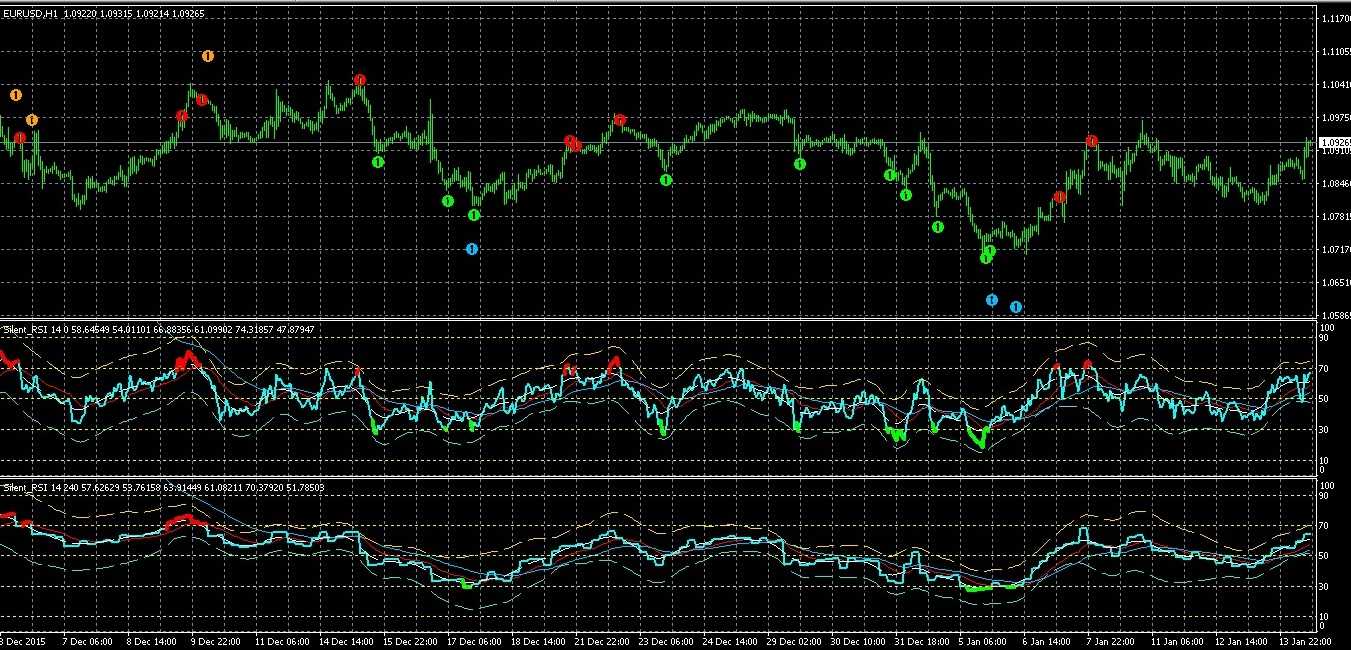The image size is (1351, 650).
Task: Click the red marker at the 14 Dec peak
Action: pos(360,80)
